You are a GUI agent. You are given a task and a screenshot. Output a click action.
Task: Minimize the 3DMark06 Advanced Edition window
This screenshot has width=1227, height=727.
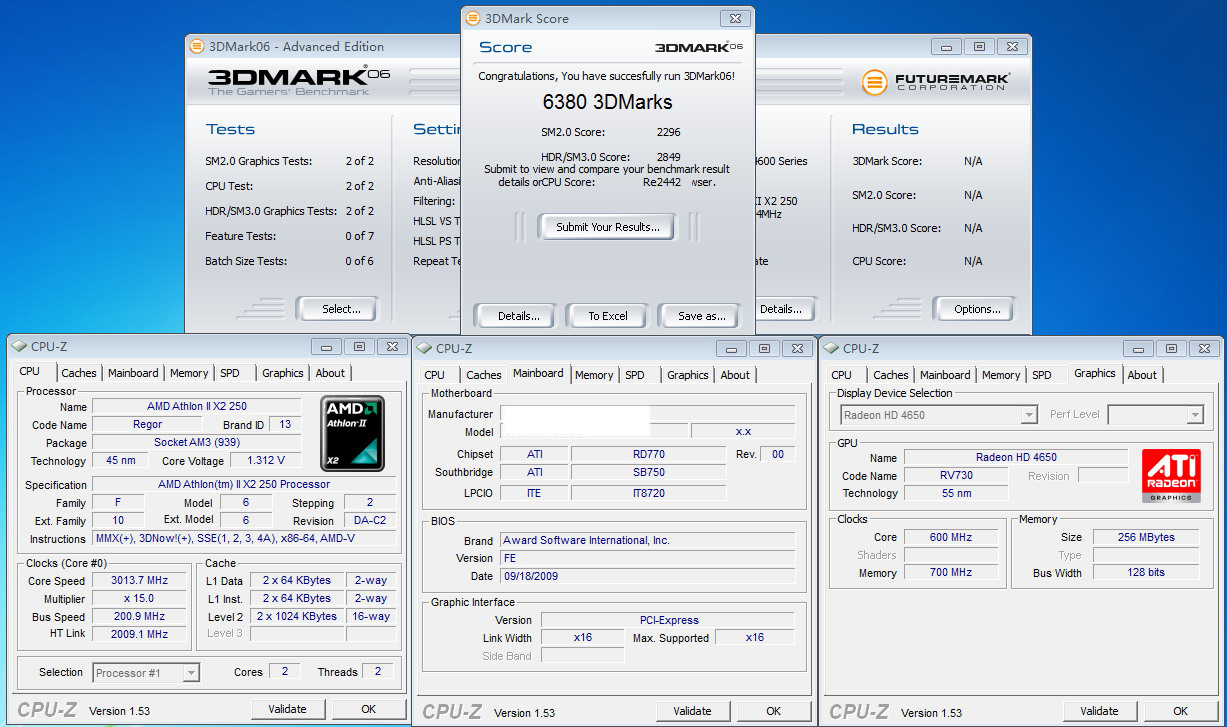tap(947, 46)
